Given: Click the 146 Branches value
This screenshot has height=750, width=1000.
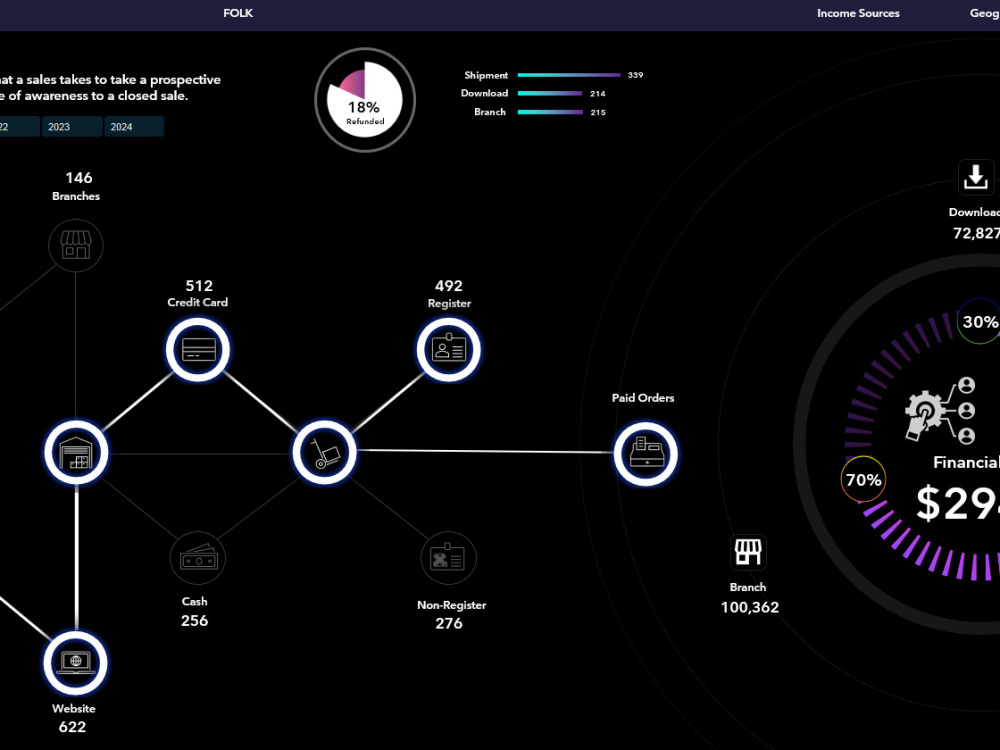Looking at the screenshot, I should click(78, 178).
